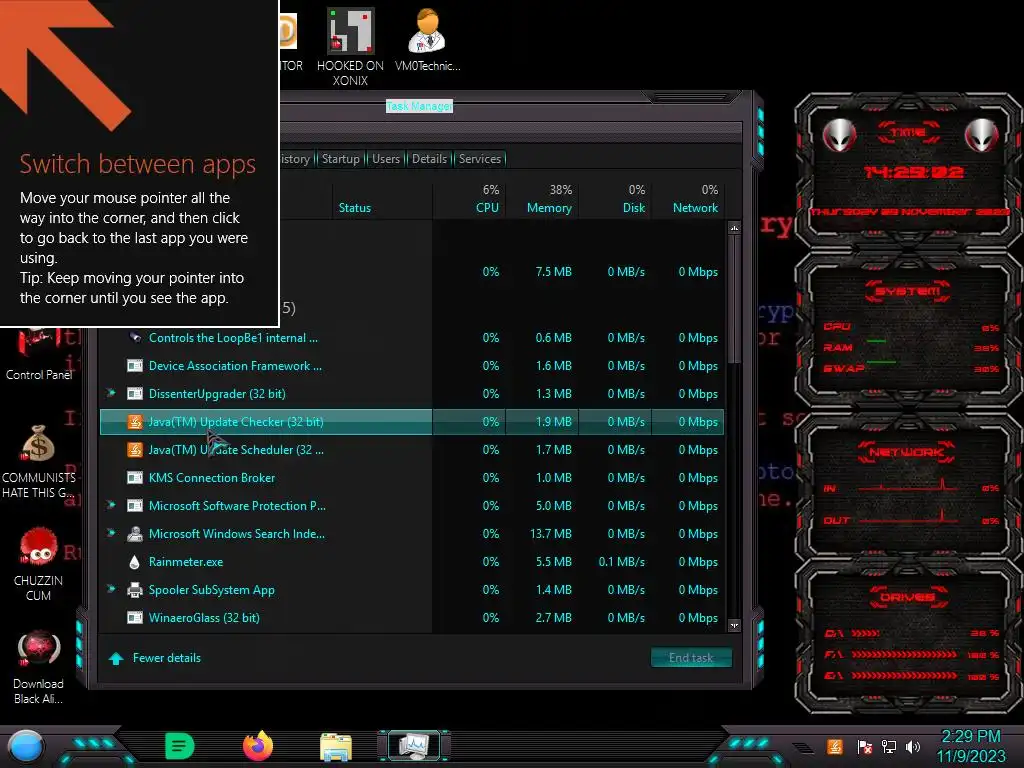The height and width of the screenshot is (768, 1024).
Task: Click the Task Manager window title text
Action: coord(419,106)
